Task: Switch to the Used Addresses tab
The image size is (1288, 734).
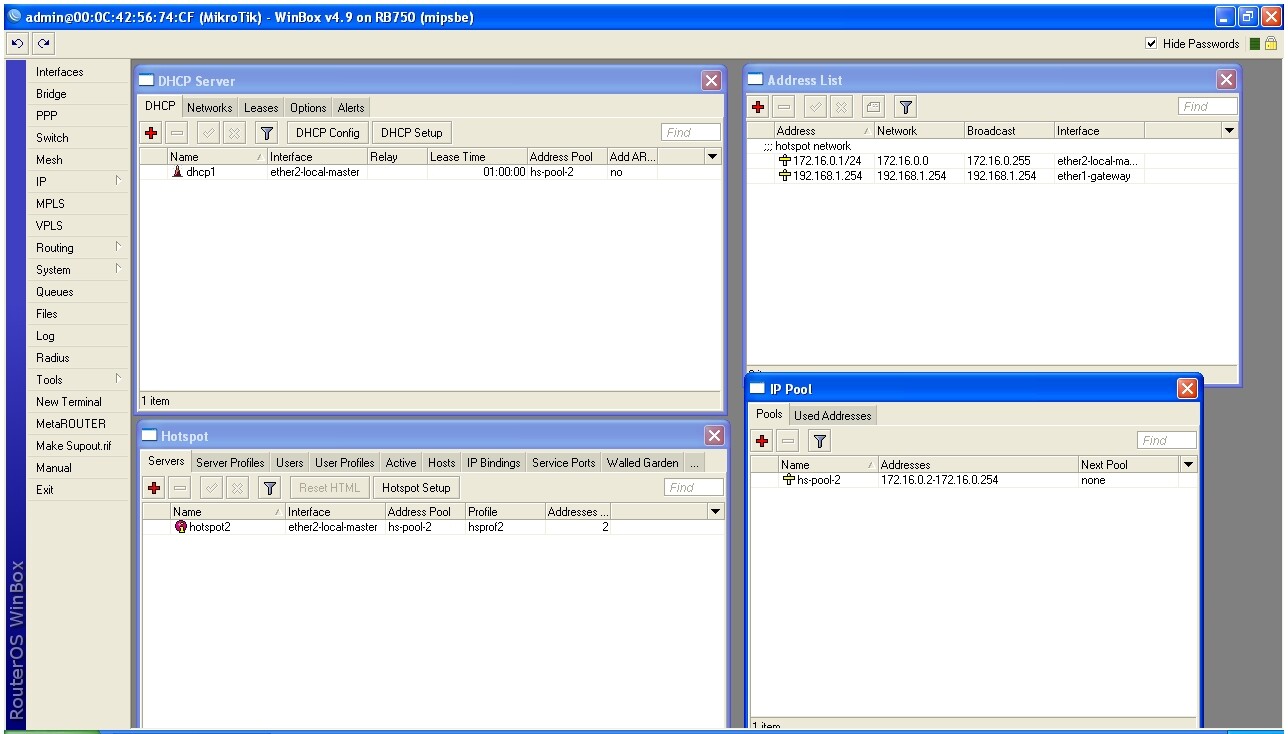Action: tap(833, 416)
